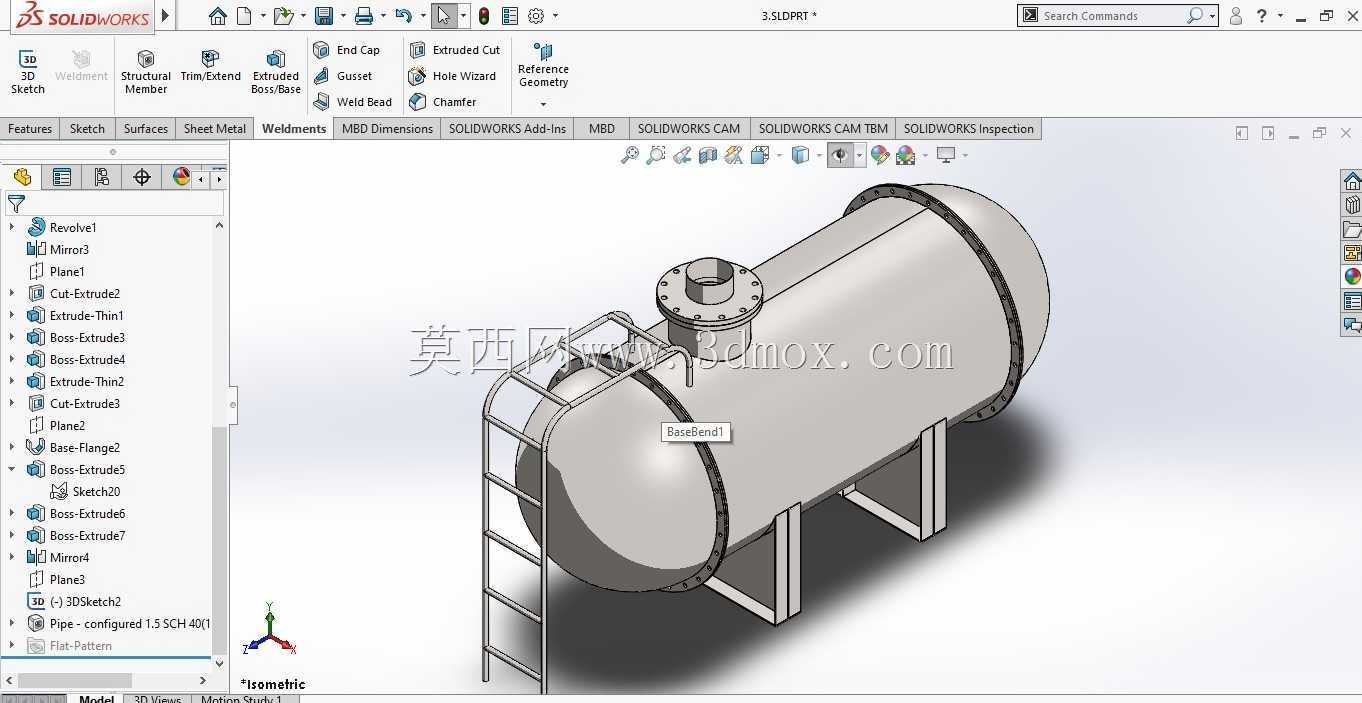Expand the Extrude-Thin1 feature
Screen dimensions: 1362x703
[x=12, y=315]
